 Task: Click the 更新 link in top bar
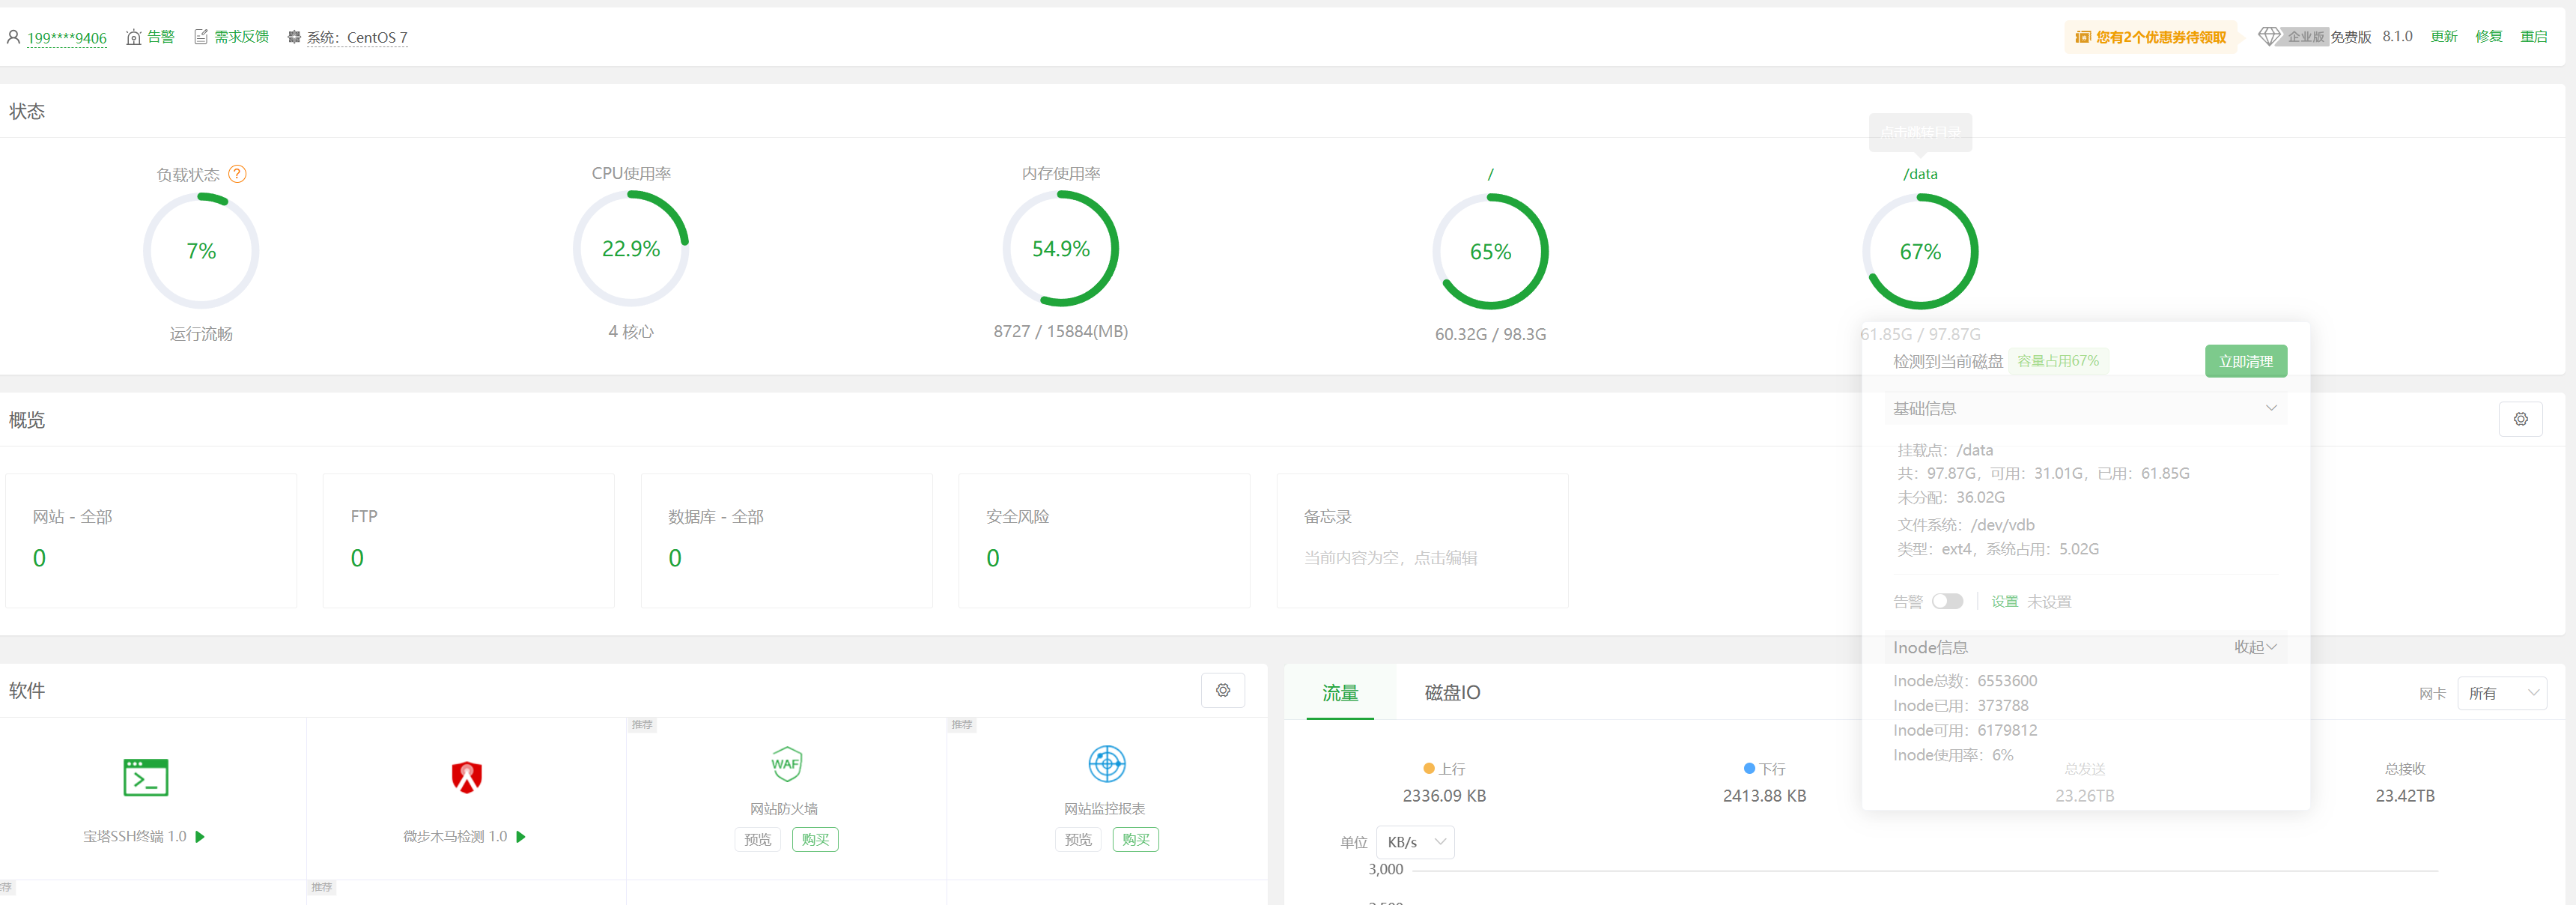2443,37
